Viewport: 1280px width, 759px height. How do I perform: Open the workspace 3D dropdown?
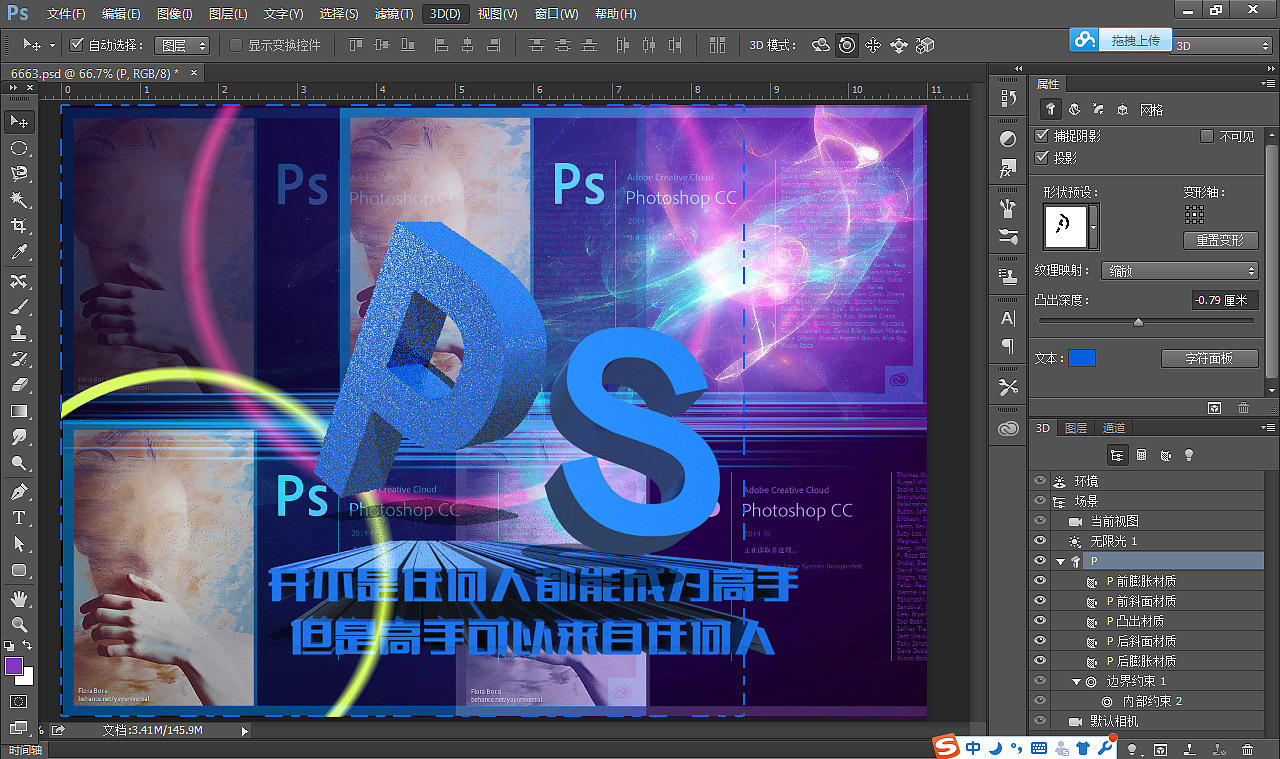[x=1222, y=45]
